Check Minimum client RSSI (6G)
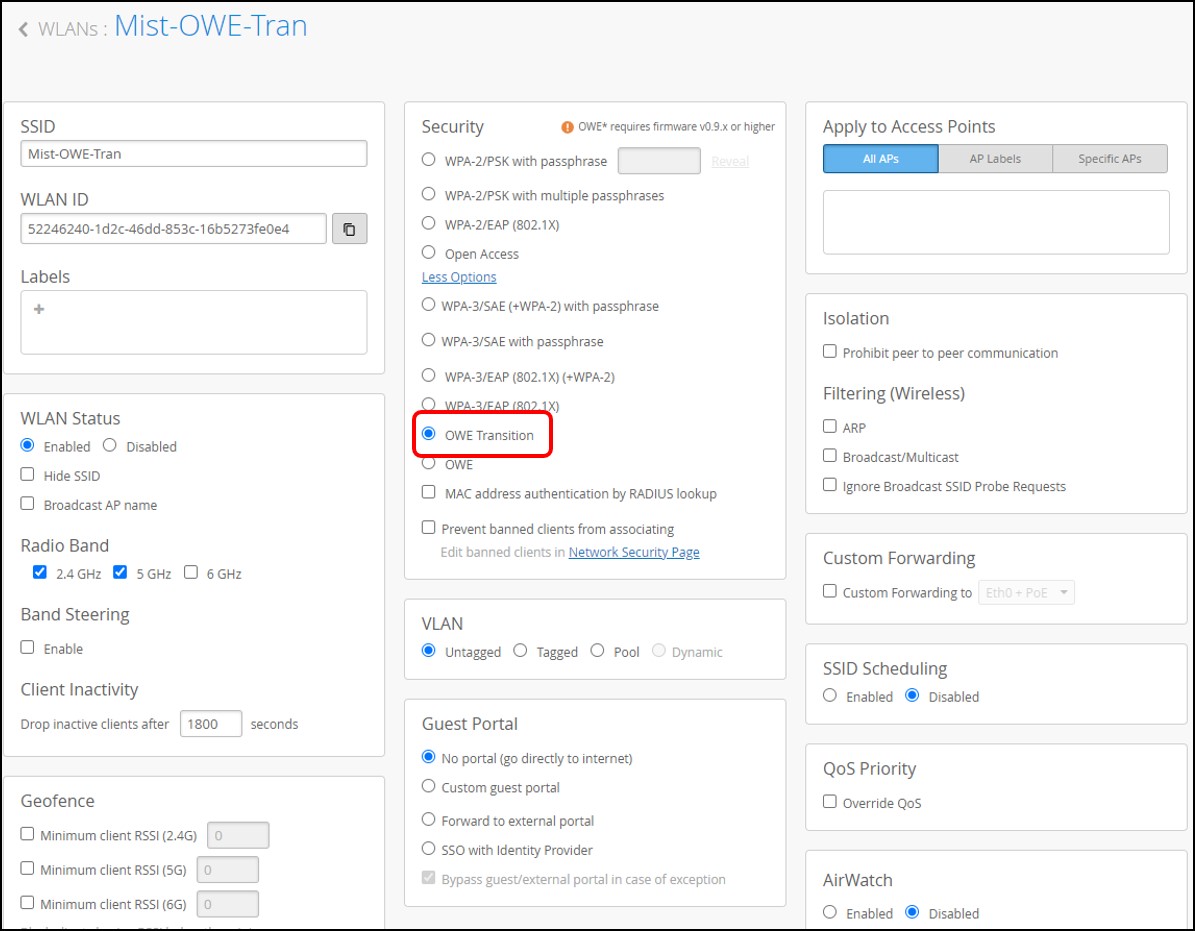1195x931 pixels. click(x=27, y=902)
